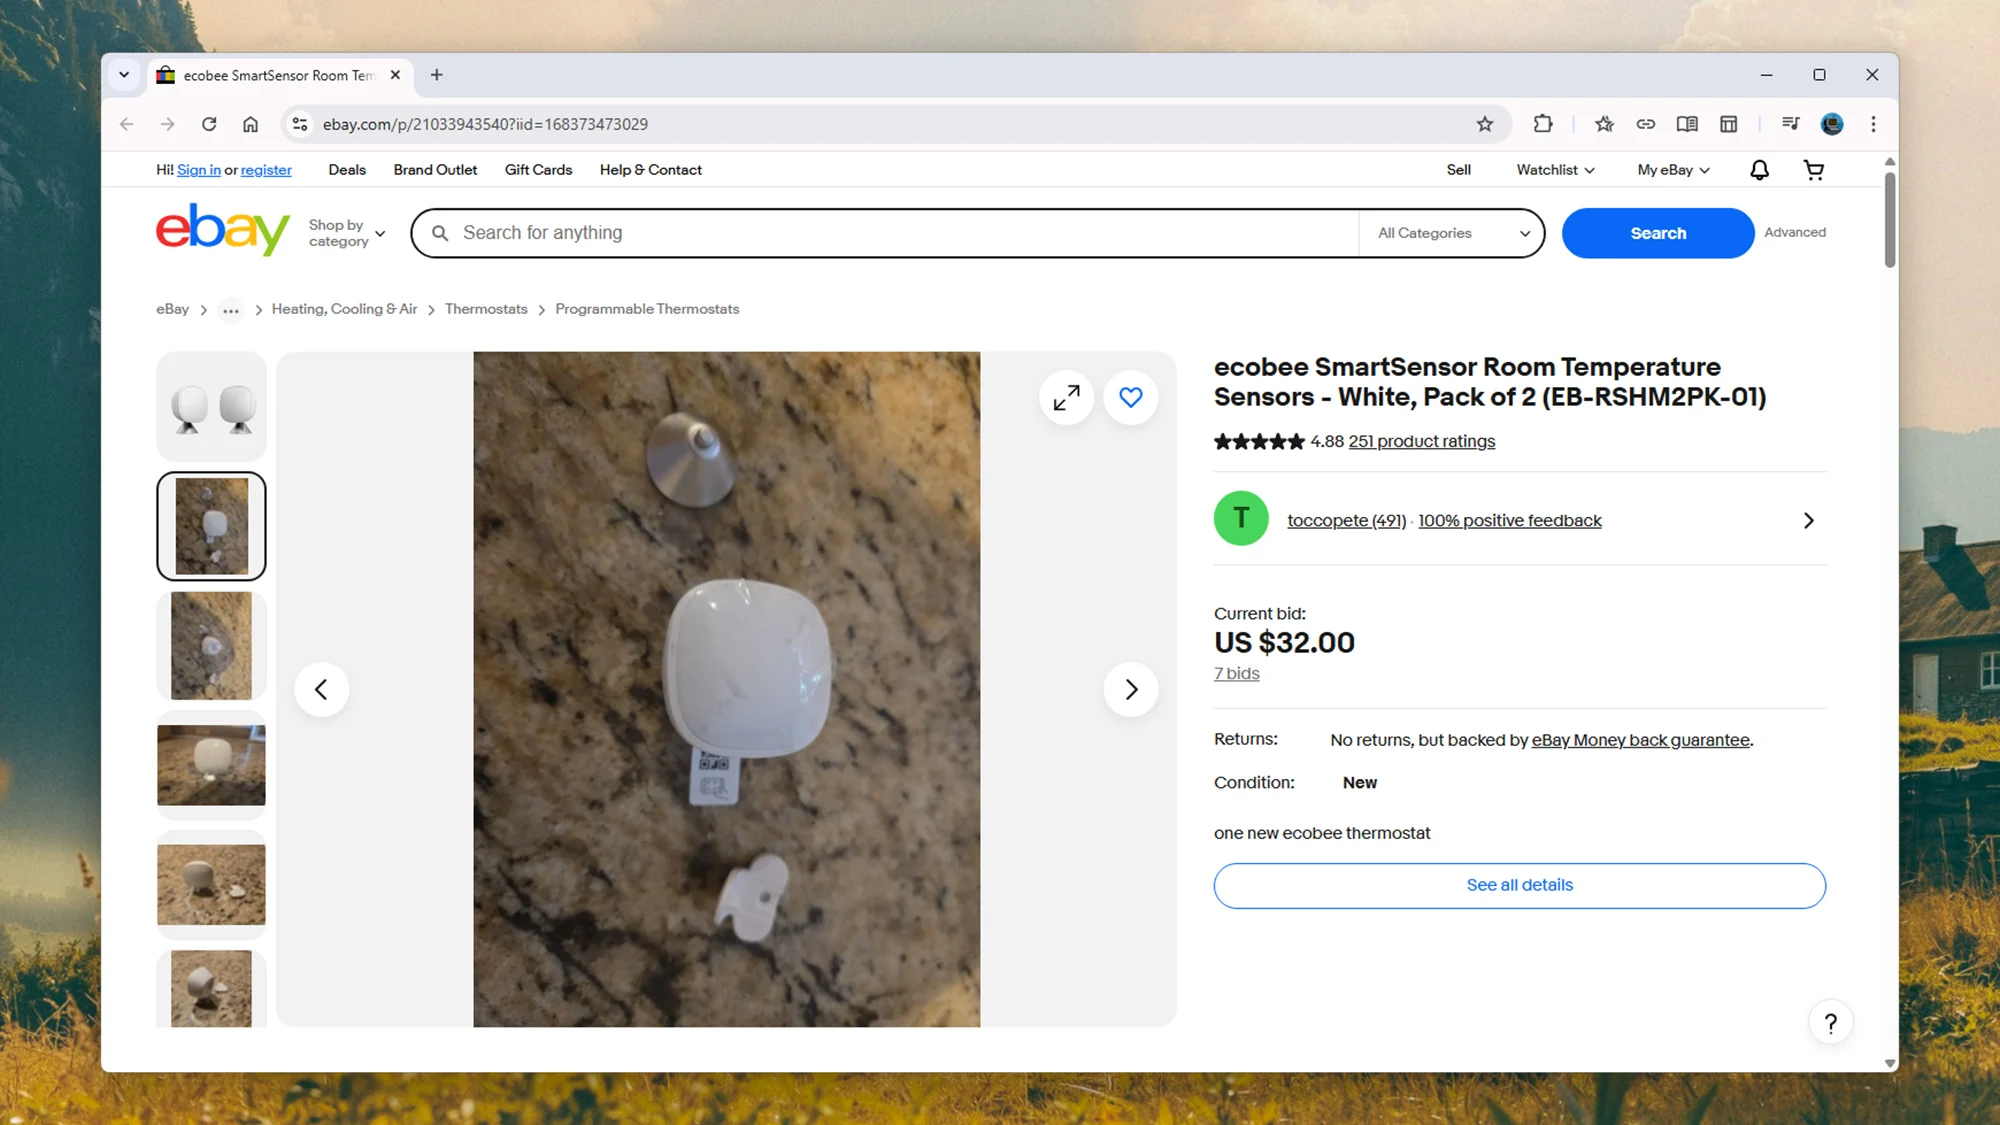Open the tab search dropdown arrow

[124, 75]
